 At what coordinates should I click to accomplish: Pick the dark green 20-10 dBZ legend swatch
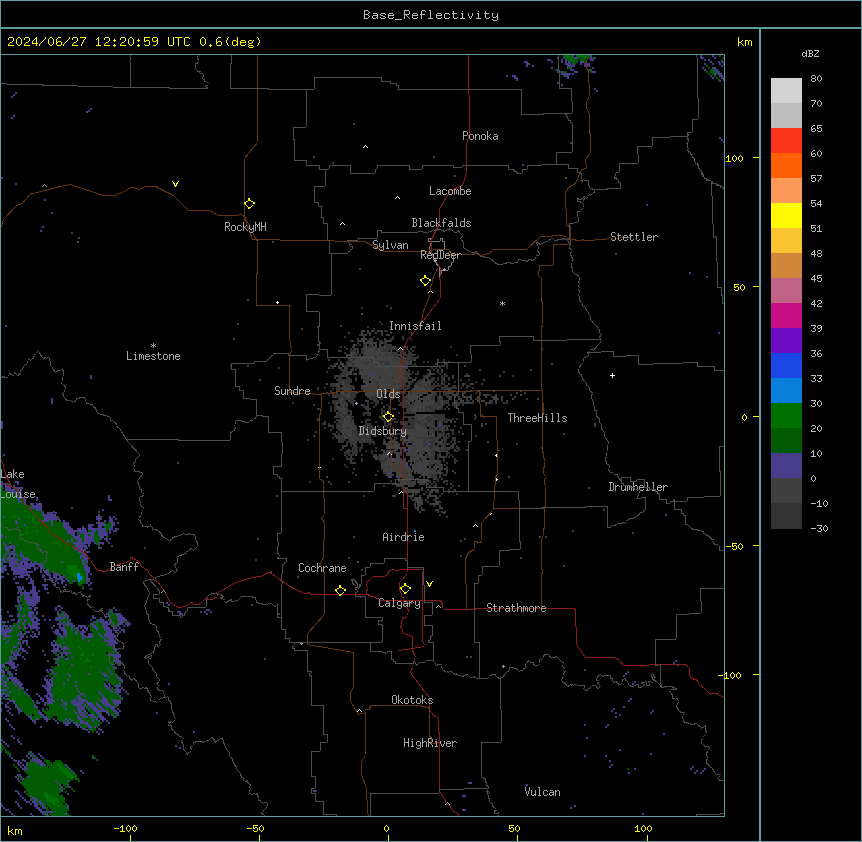pos(786,441)
